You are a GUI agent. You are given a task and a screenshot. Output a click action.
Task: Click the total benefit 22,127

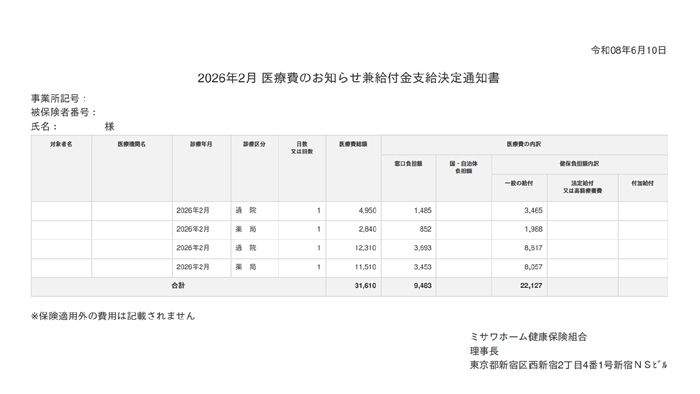tap(531, 286)
